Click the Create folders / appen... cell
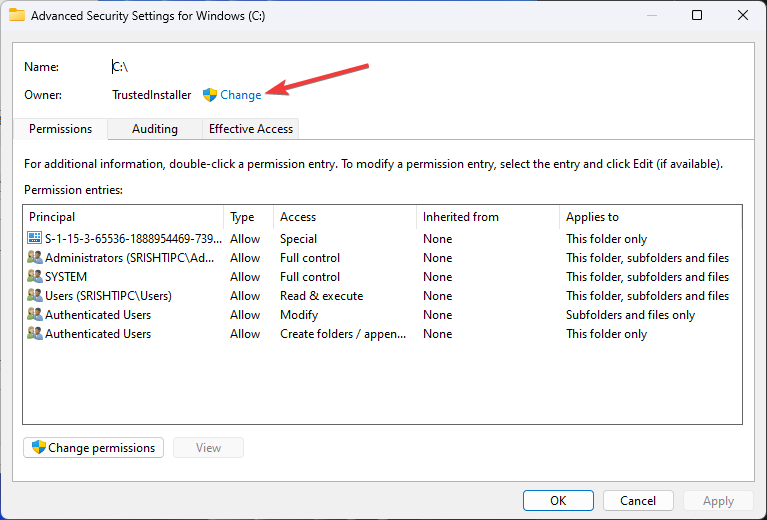 [343, 334]
